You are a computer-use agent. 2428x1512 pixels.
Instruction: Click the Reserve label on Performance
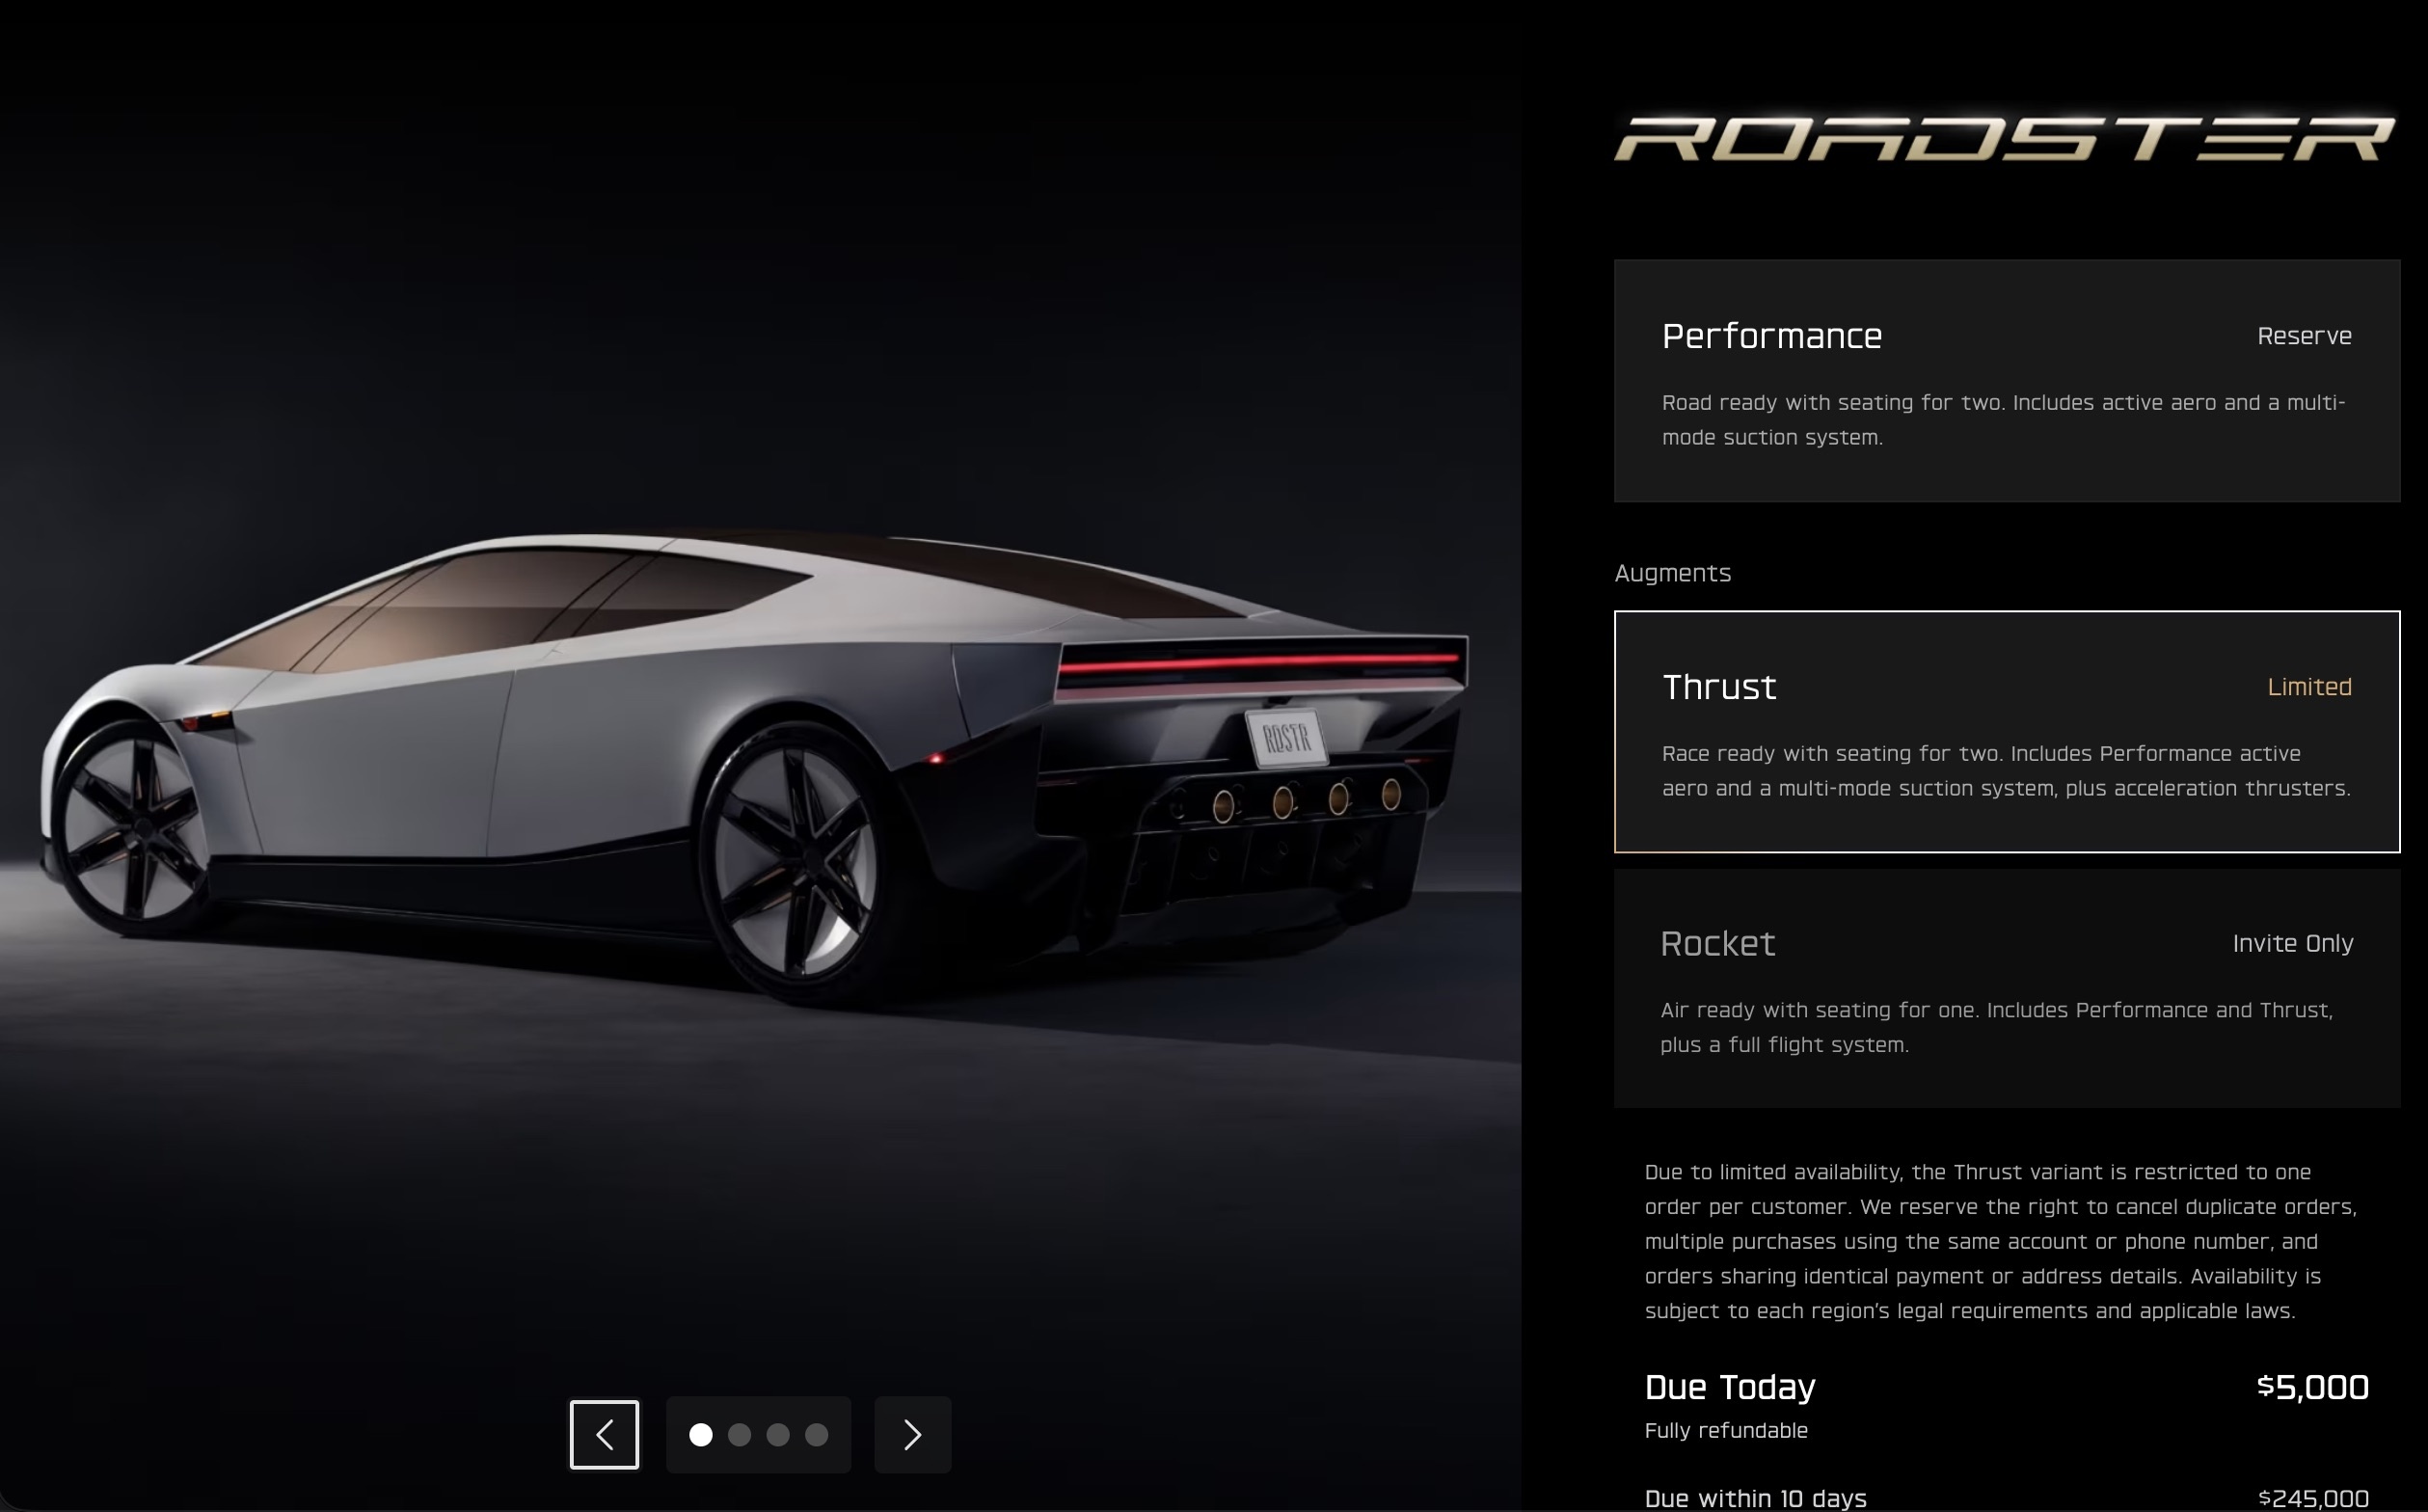tap(2304, 336)
